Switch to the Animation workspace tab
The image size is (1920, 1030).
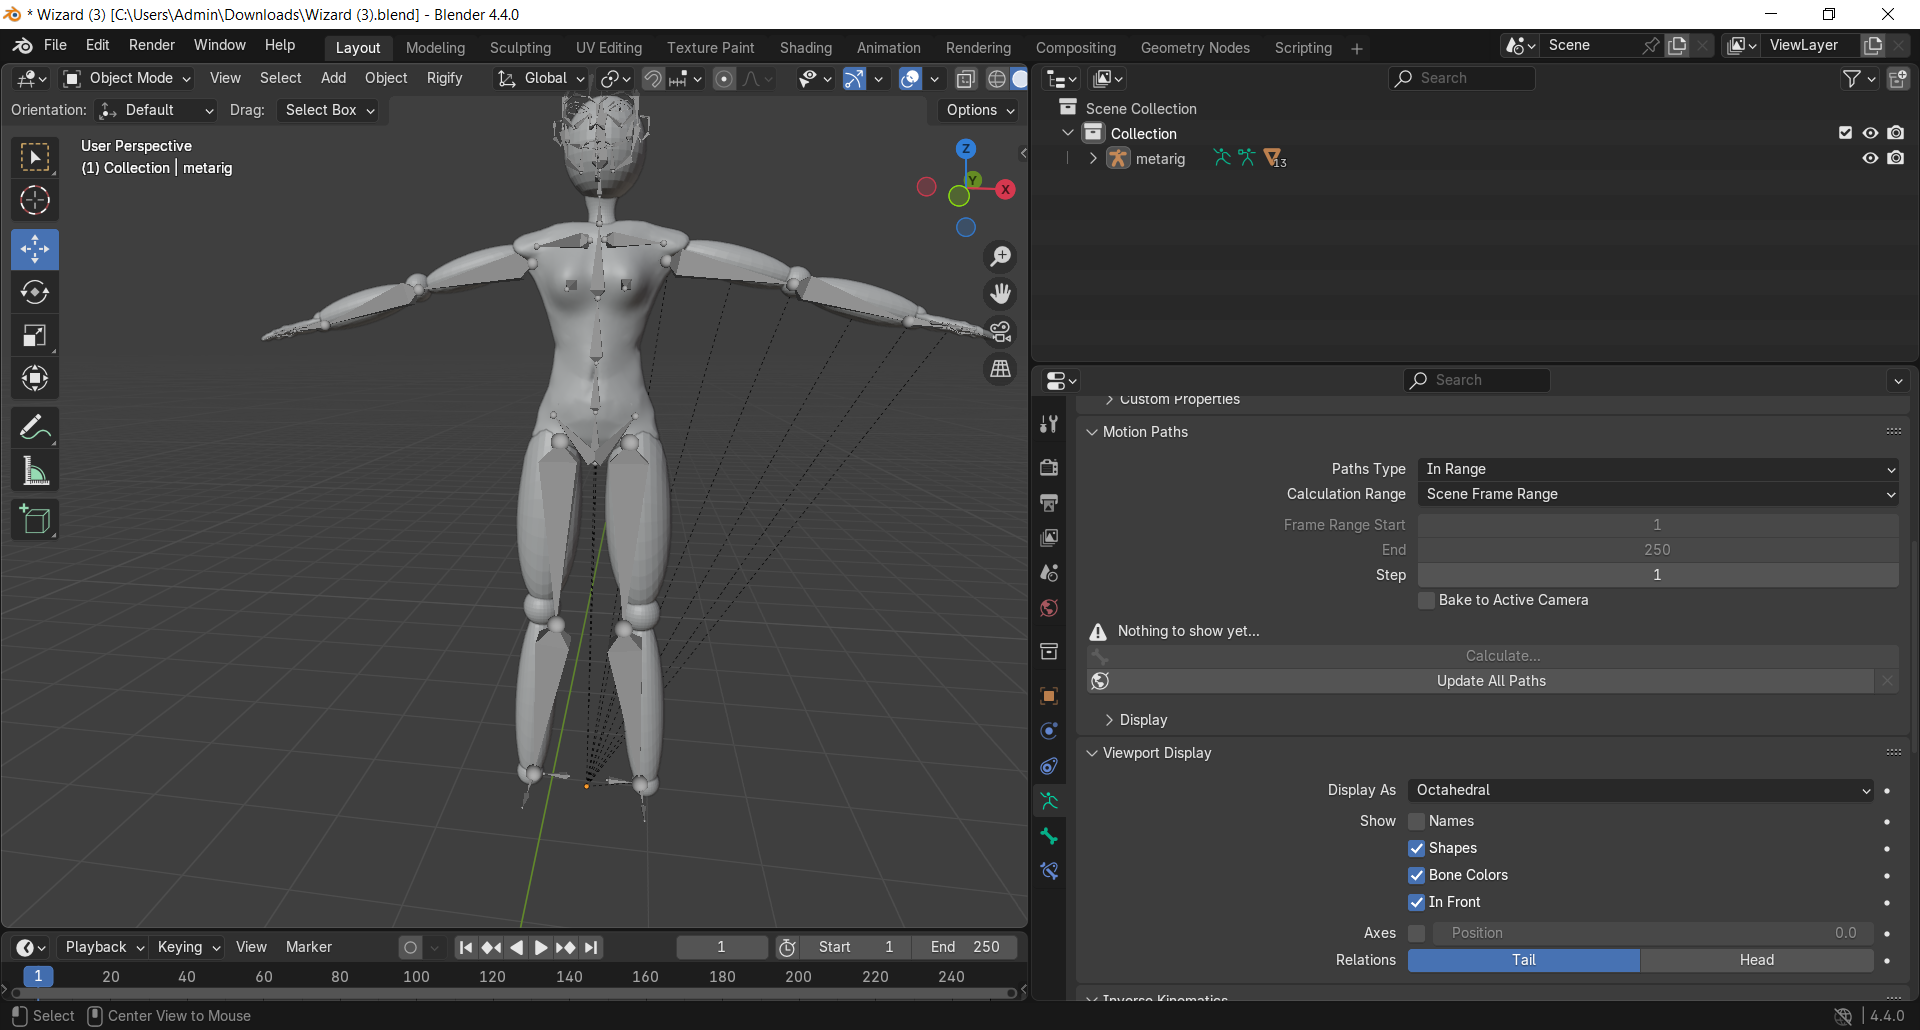(888, 48)
